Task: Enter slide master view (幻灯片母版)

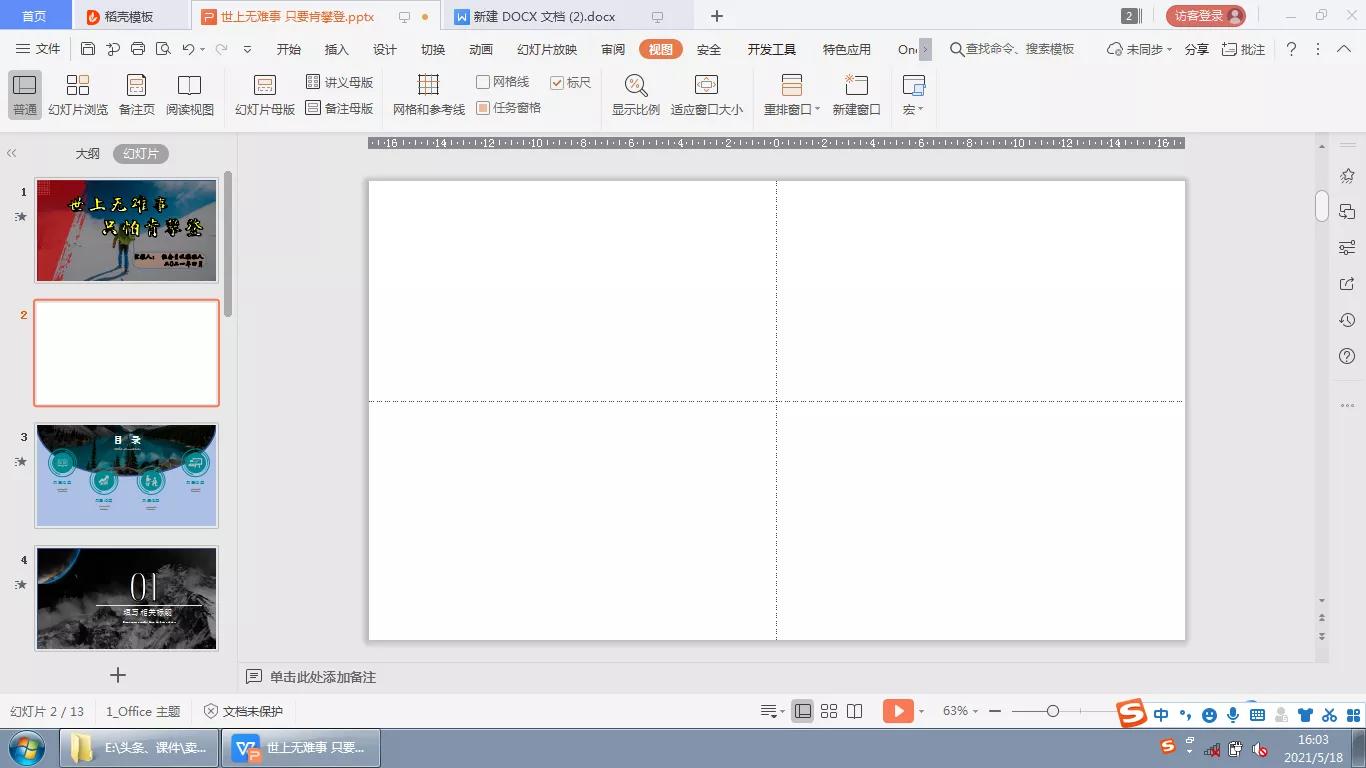Action: (264, 95)
